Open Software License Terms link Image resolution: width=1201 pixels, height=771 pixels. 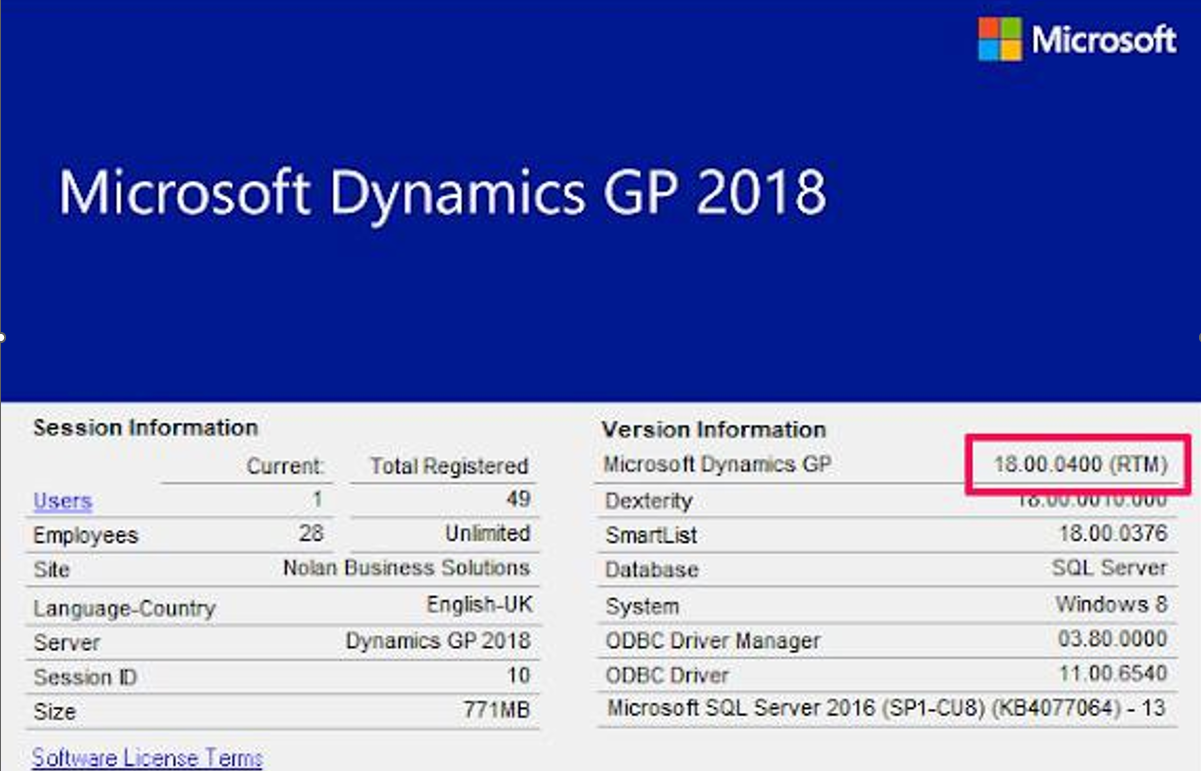pos(147,757)
